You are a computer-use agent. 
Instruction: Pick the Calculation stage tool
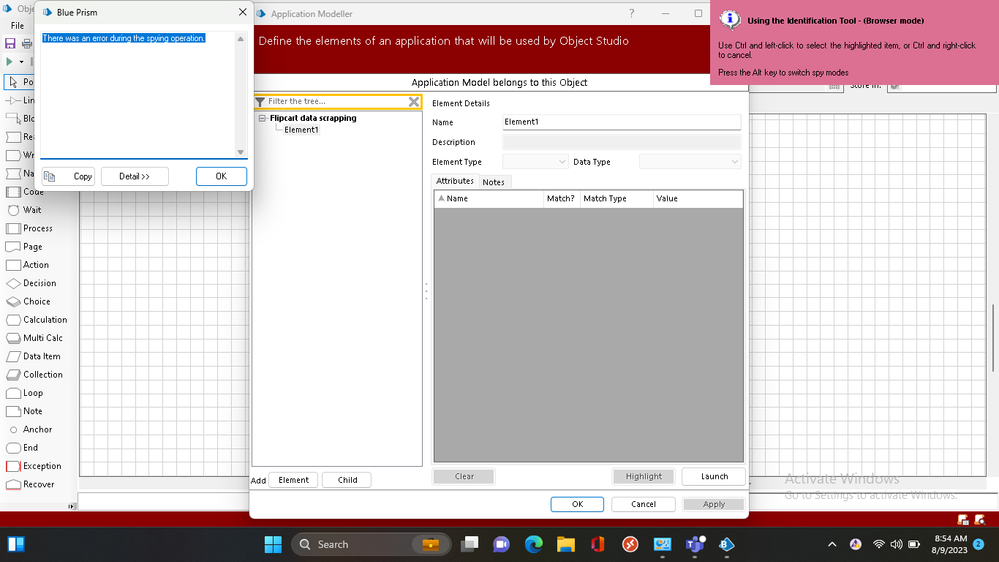(x=44, y=320)
